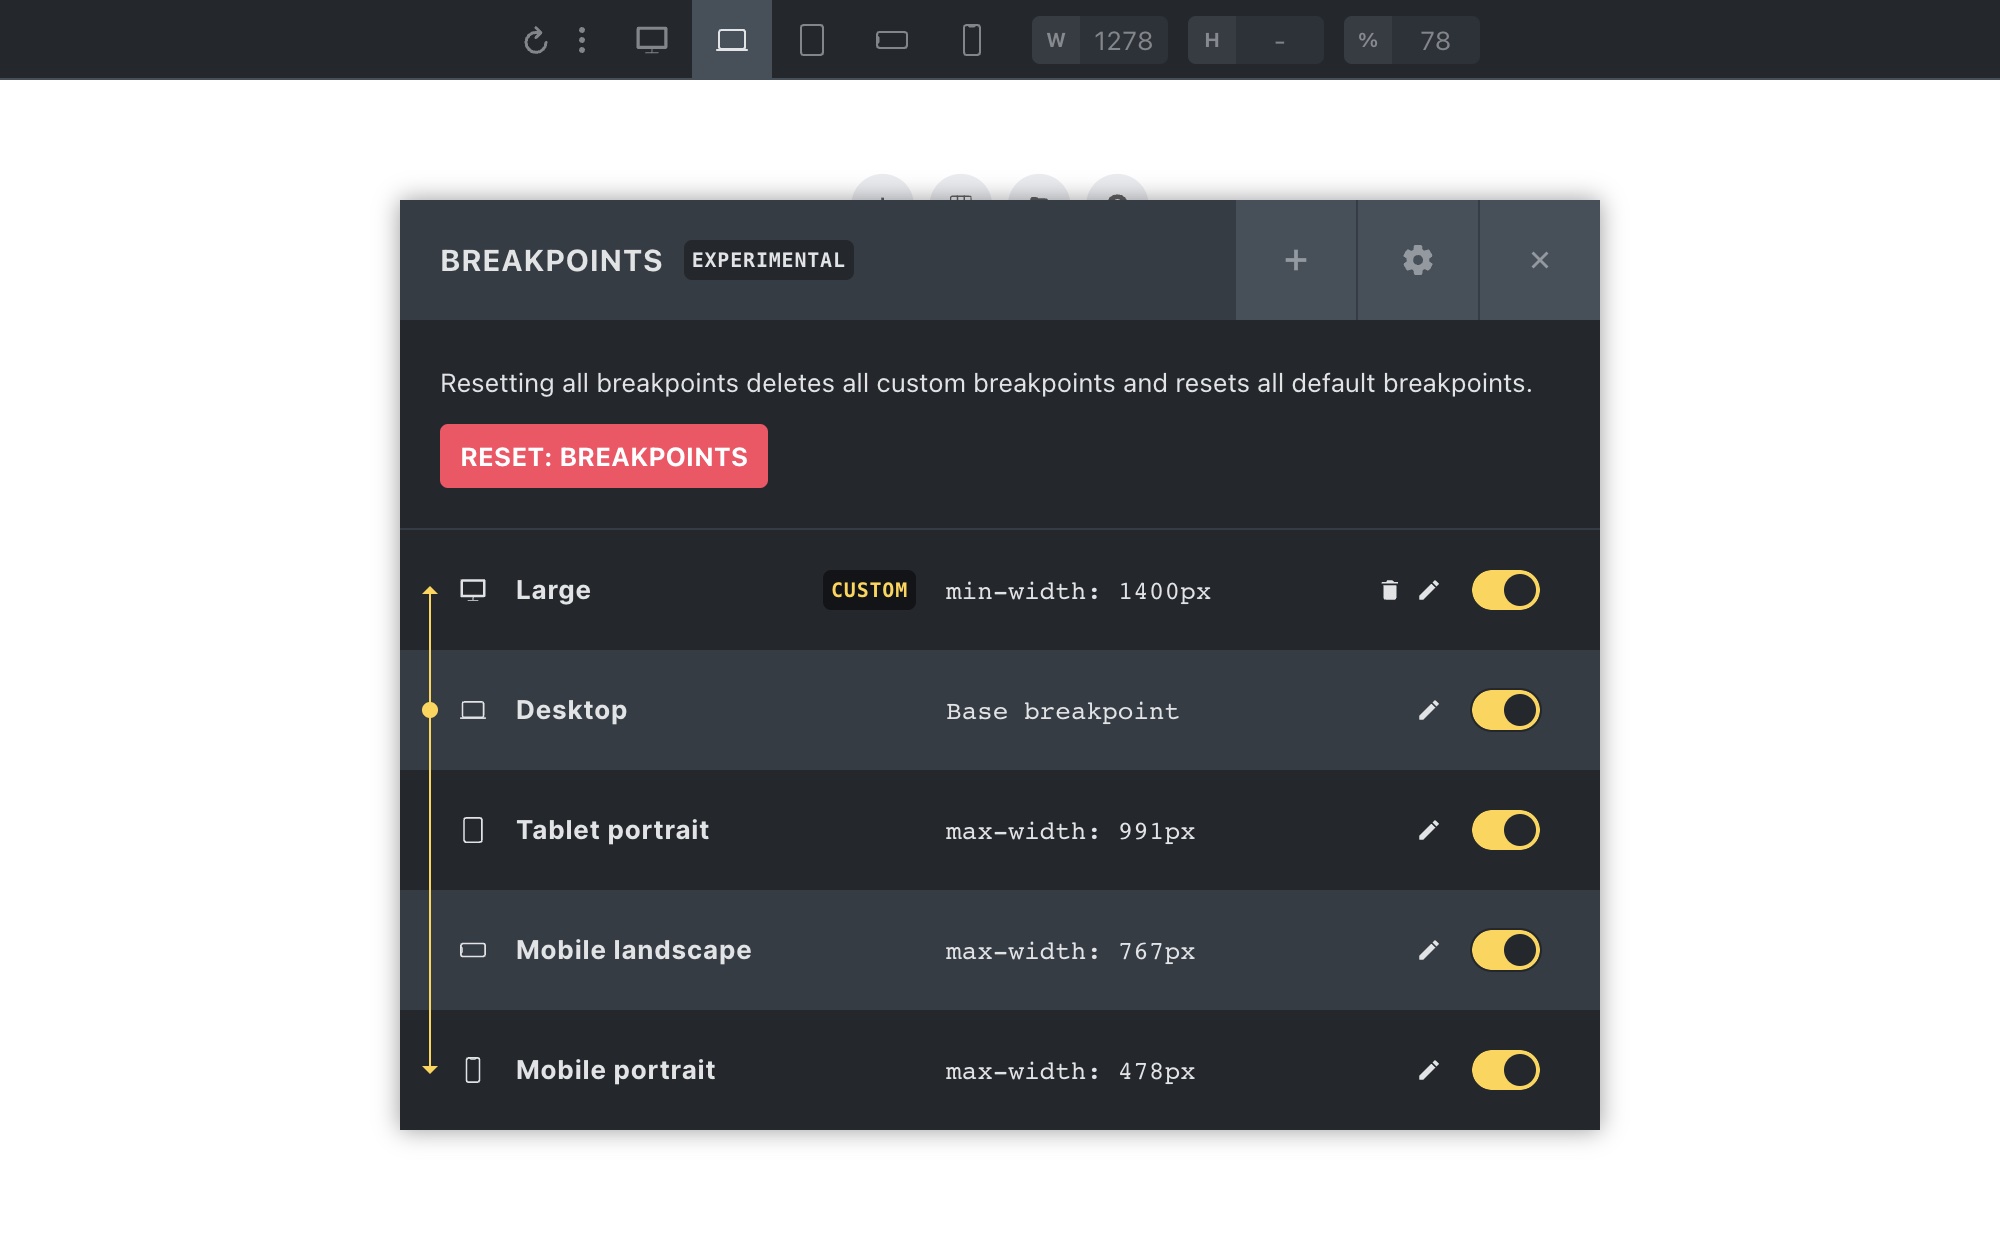Viewport: 2000px width, 1240px height.
Task: Turn off Mobile landscape breakpoint
Action: click(x=1505, y=950)
